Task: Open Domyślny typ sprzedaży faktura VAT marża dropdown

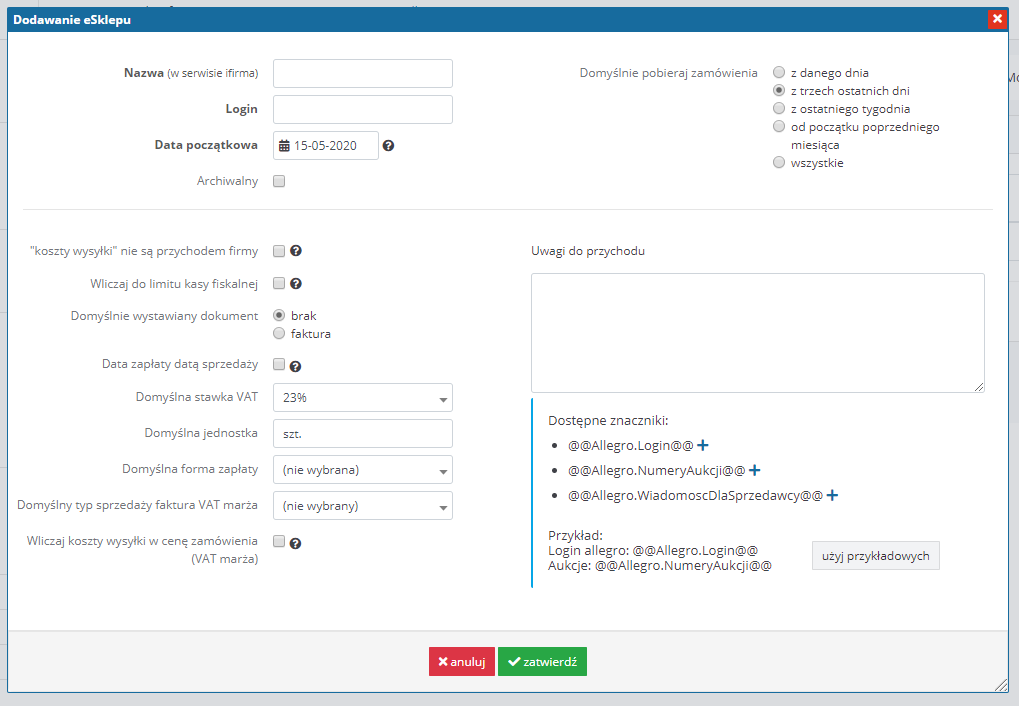Action: (x=363, y=506)
